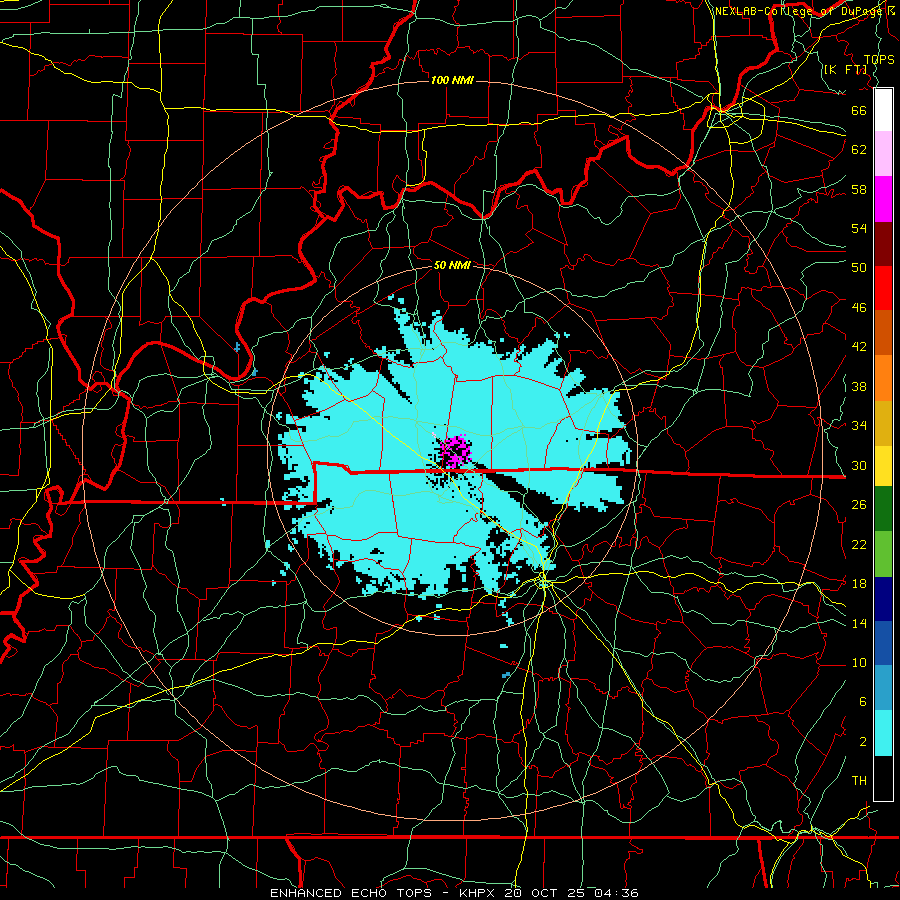Click the '100 NMI' range ring label
The width and height of the screenshot is (900, 900).
(x=452, y=80)
